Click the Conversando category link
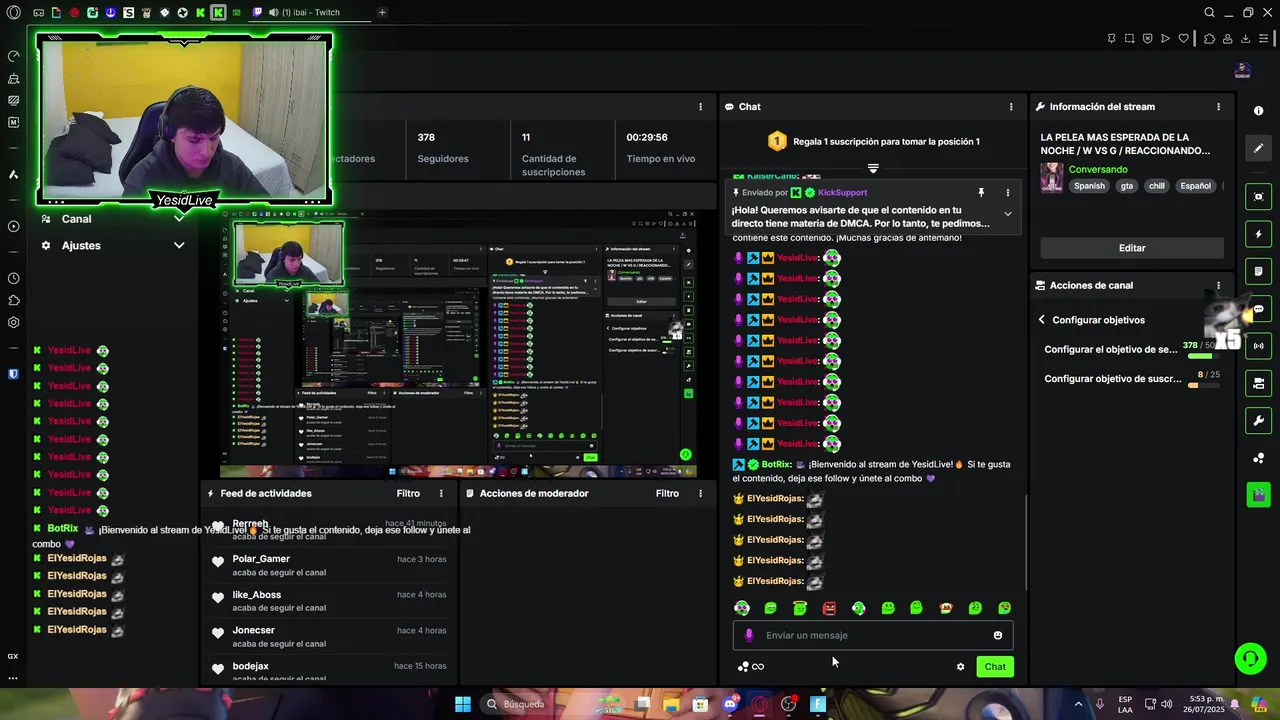This screenshot has width=1280, height=720. (1098, 170)
